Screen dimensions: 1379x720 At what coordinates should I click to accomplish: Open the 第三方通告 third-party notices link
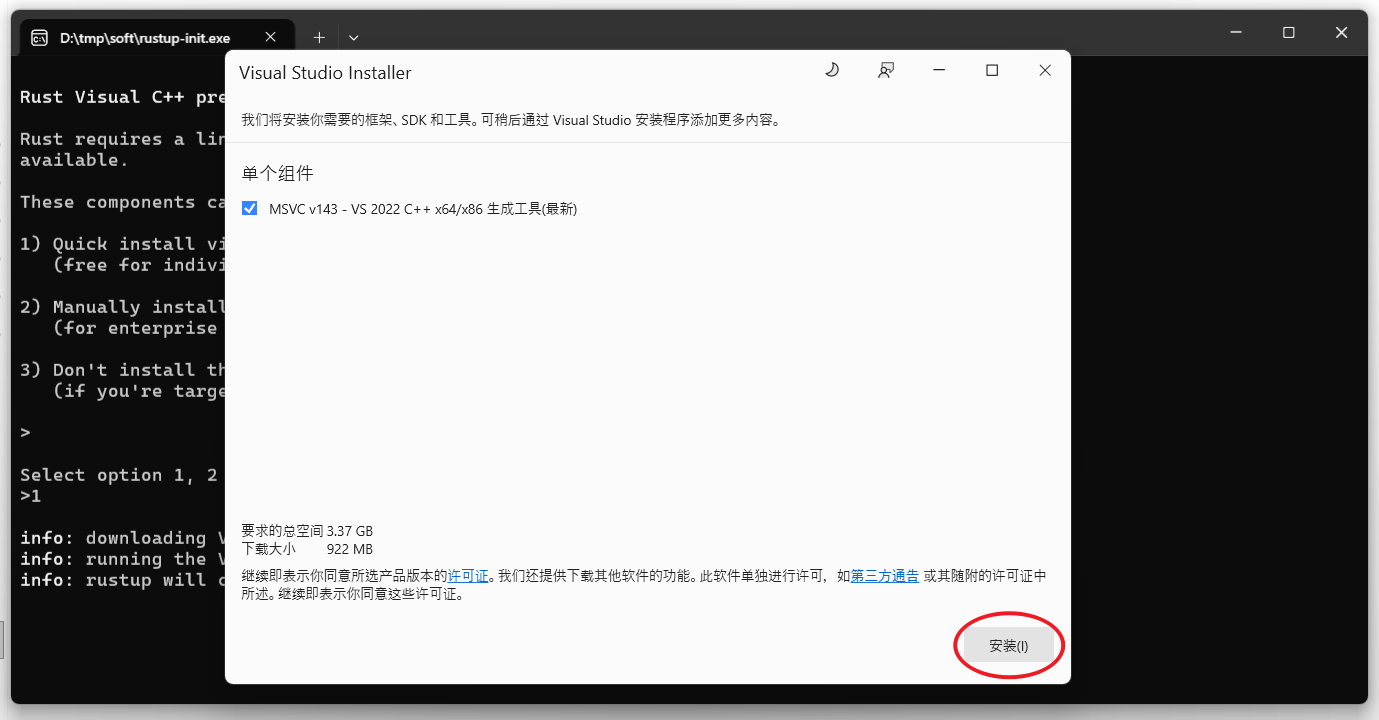coord(885,576)
